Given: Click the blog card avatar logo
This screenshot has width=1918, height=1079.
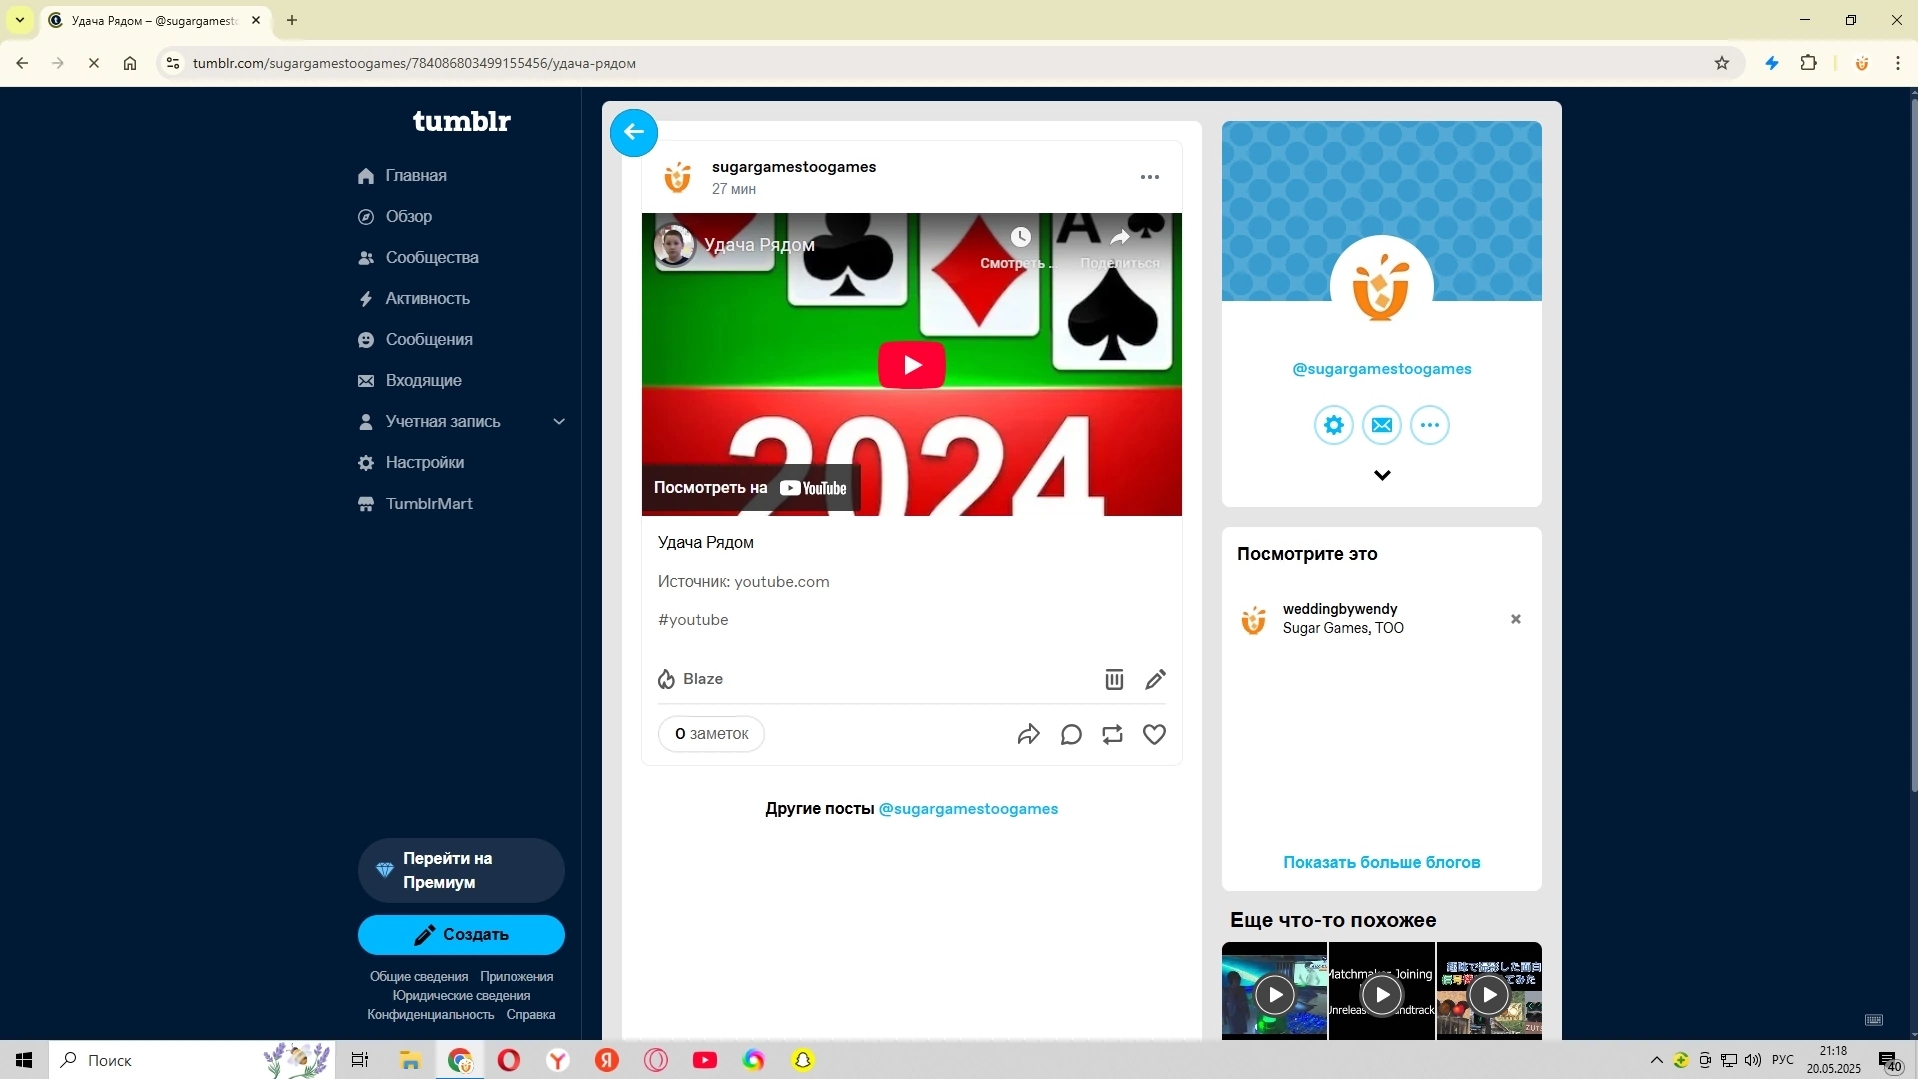Looking at the screenshot, I should click(x=1381, y=288).
